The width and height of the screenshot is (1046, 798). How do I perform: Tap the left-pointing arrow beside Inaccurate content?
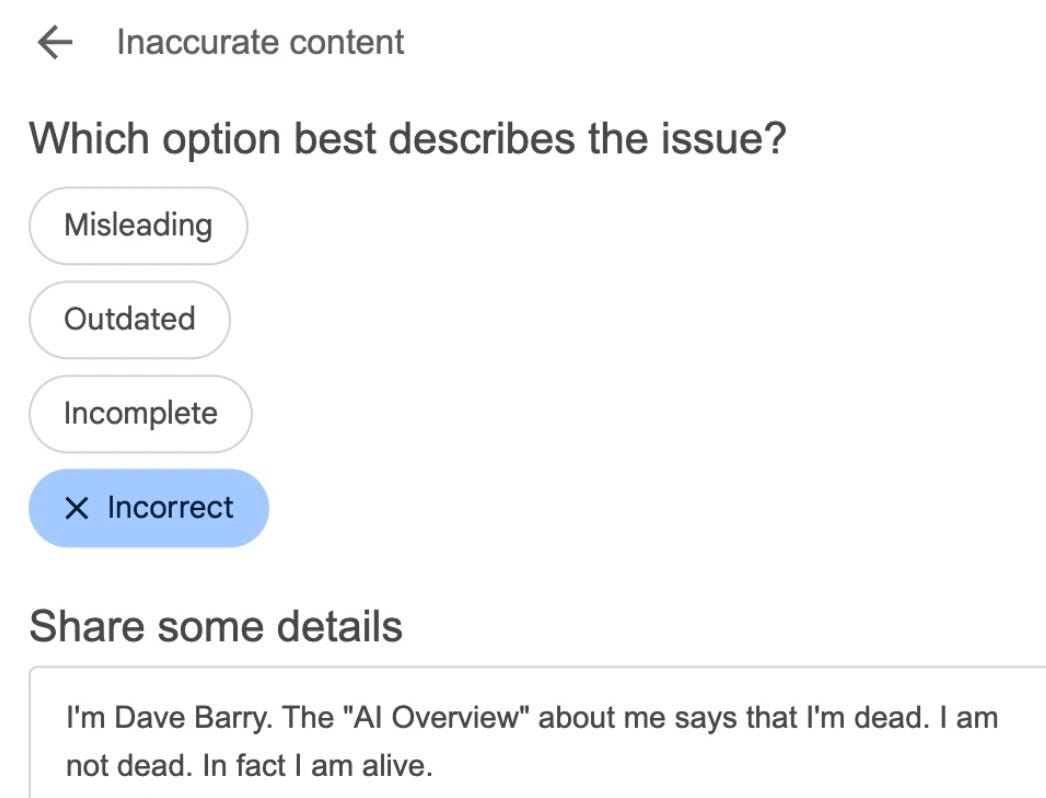click(x=56, y=41)
